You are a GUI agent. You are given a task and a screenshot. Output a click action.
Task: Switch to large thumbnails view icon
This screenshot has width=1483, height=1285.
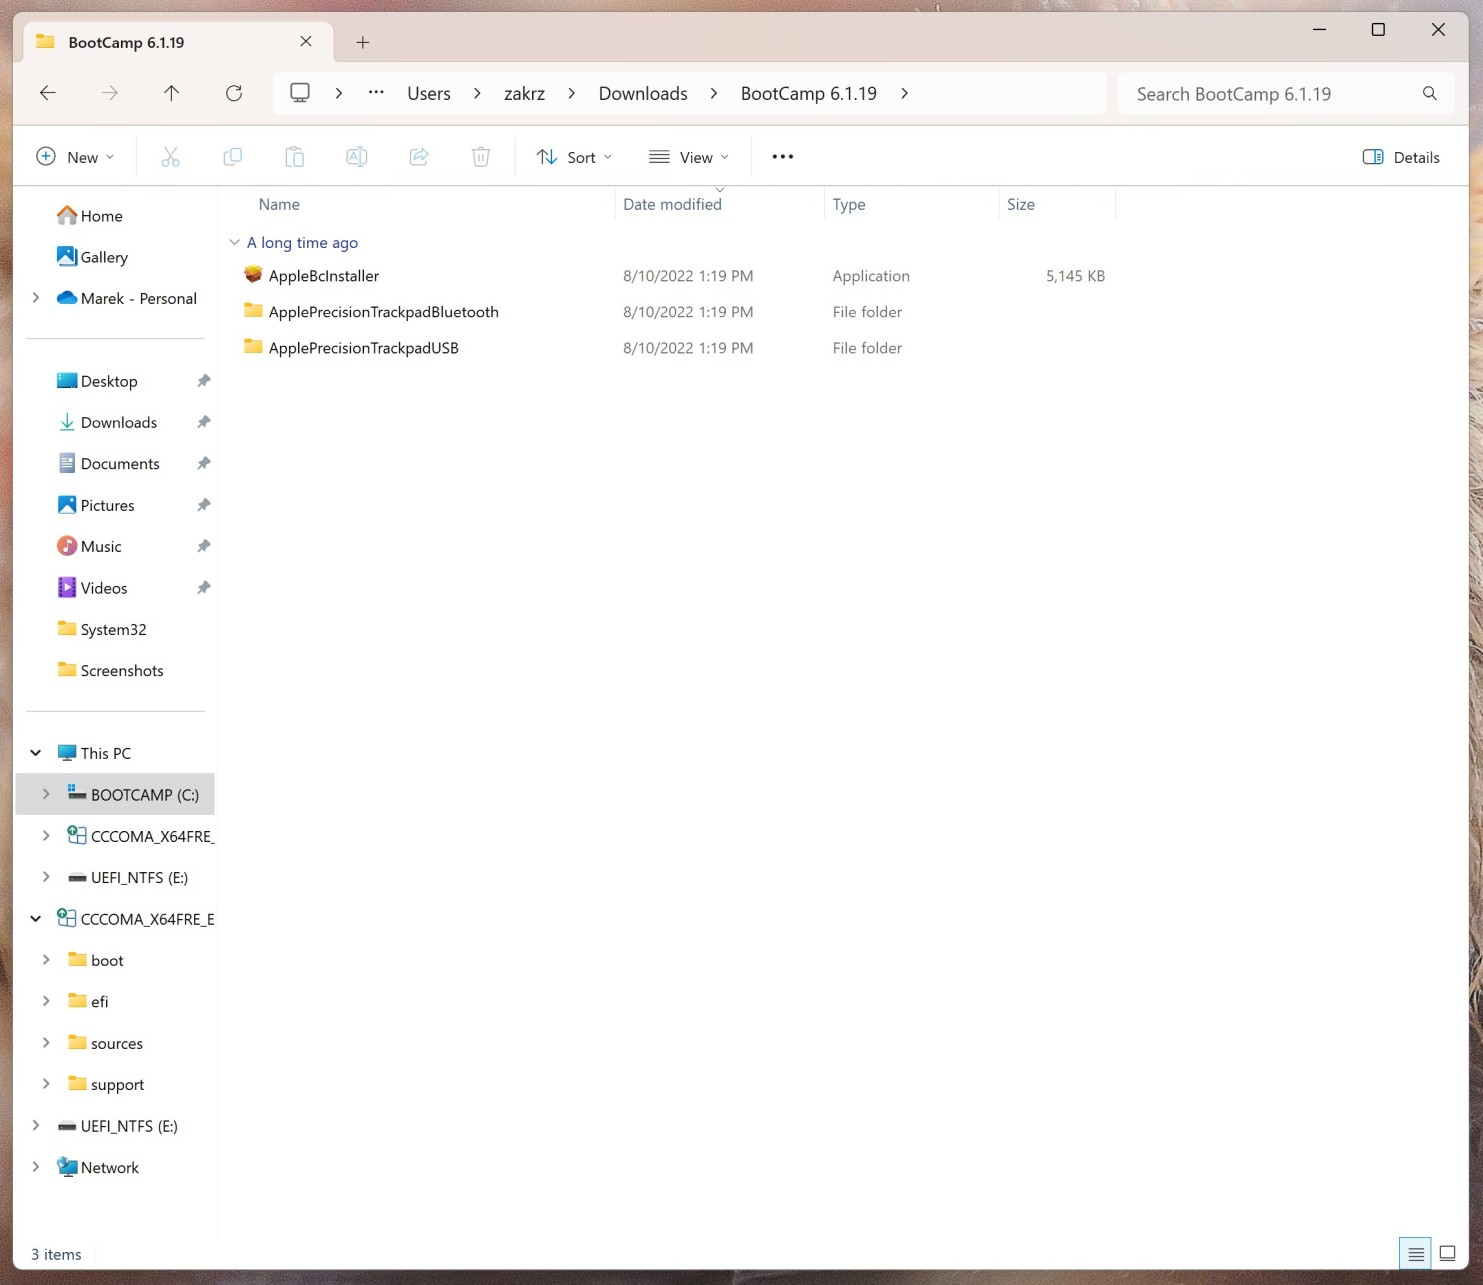[x=1447, y=1253]
